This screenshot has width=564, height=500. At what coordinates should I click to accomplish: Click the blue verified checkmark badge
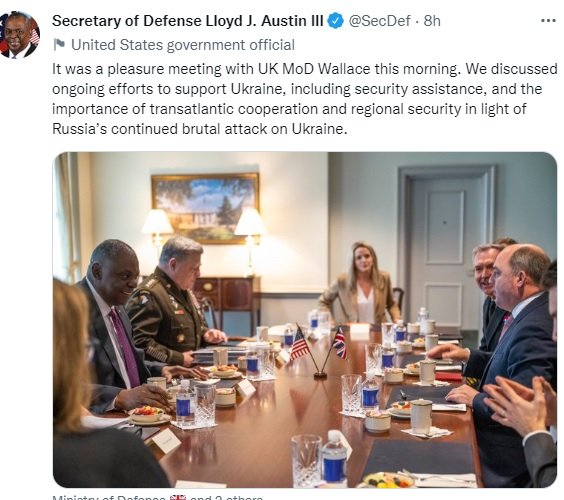(335, 21)
